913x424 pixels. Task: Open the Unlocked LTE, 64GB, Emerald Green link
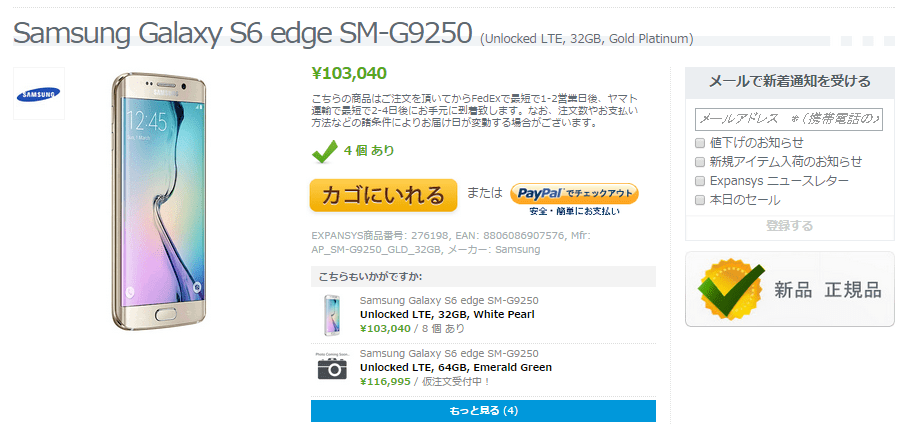point(455,367)
